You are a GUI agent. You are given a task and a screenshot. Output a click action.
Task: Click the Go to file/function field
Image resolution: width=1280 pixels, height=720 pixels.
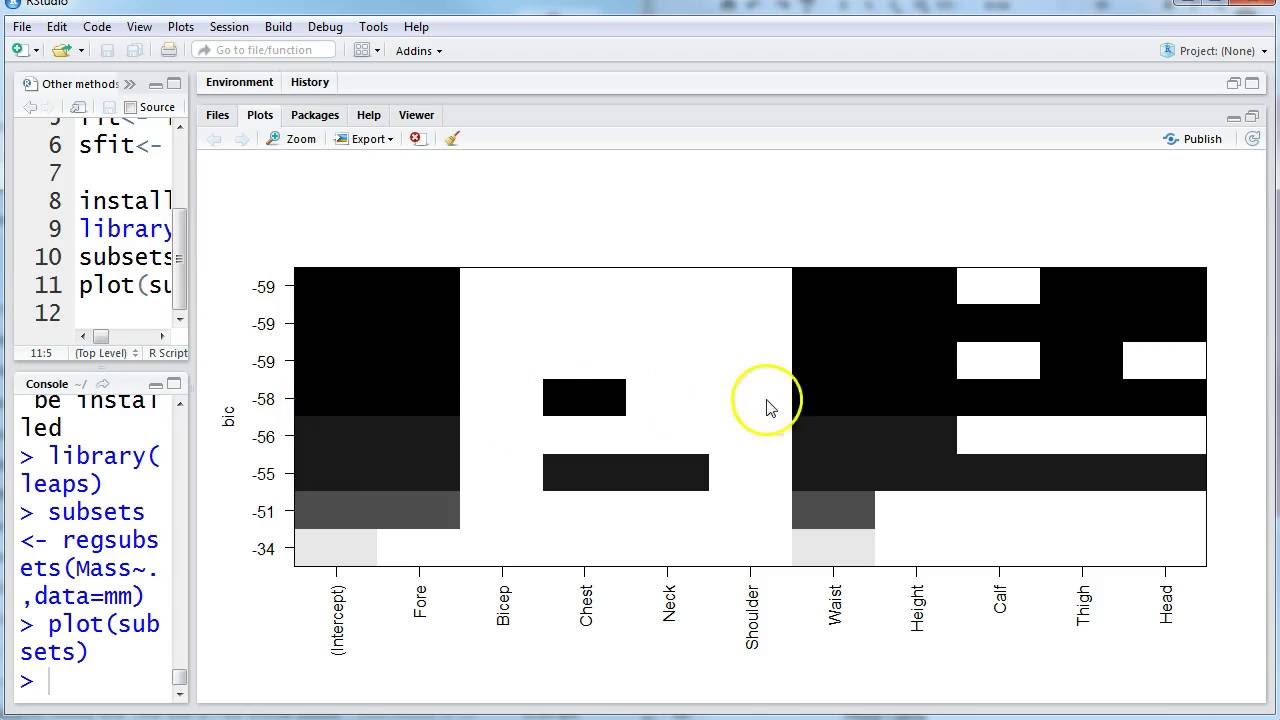(x=263, y=50)
